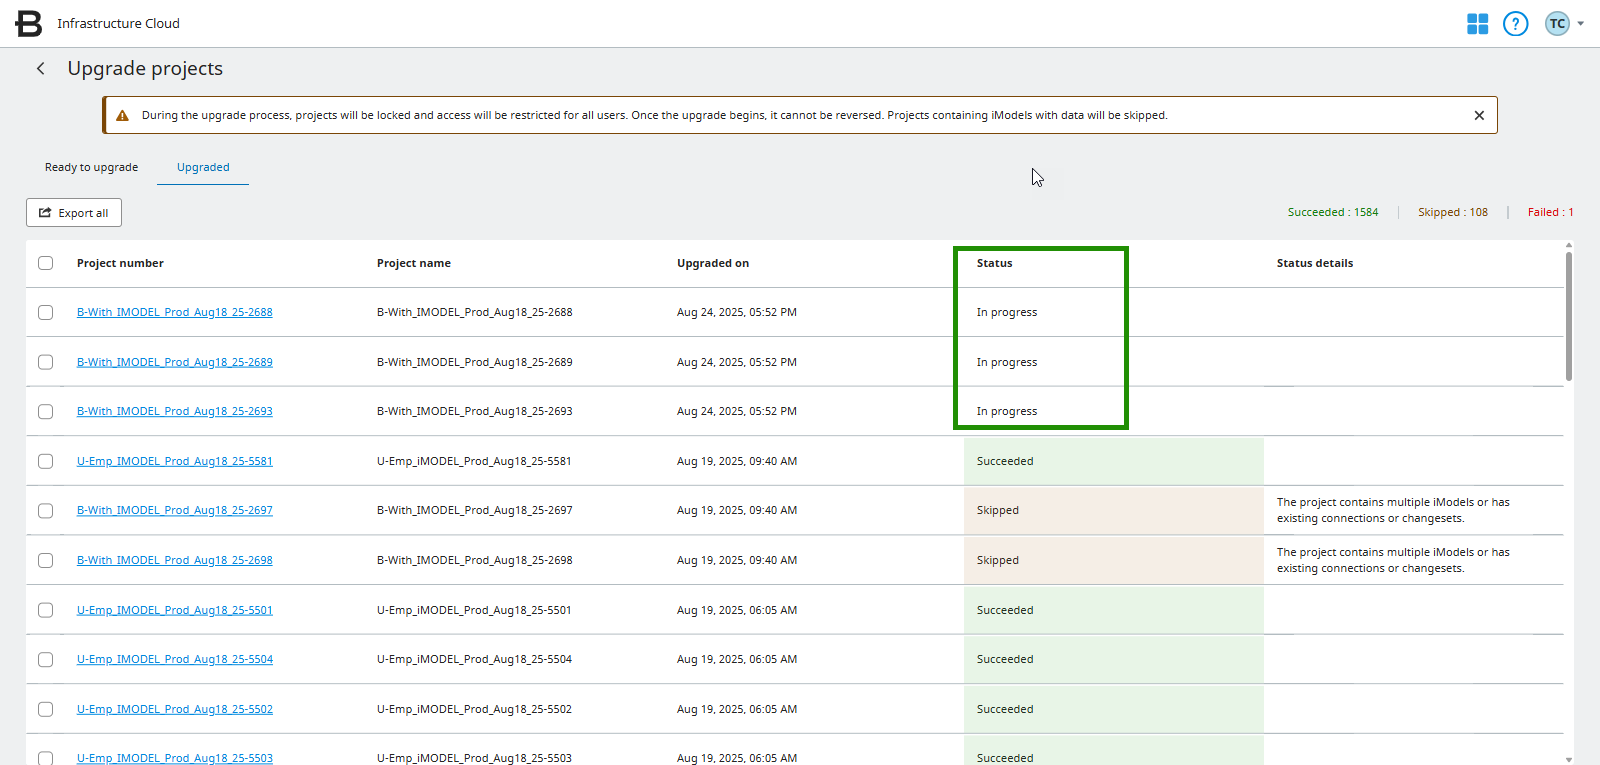Dismiss the upgrade warning banner
The height and width of the screenshot is (765, 1600).
pos(1478,115)
